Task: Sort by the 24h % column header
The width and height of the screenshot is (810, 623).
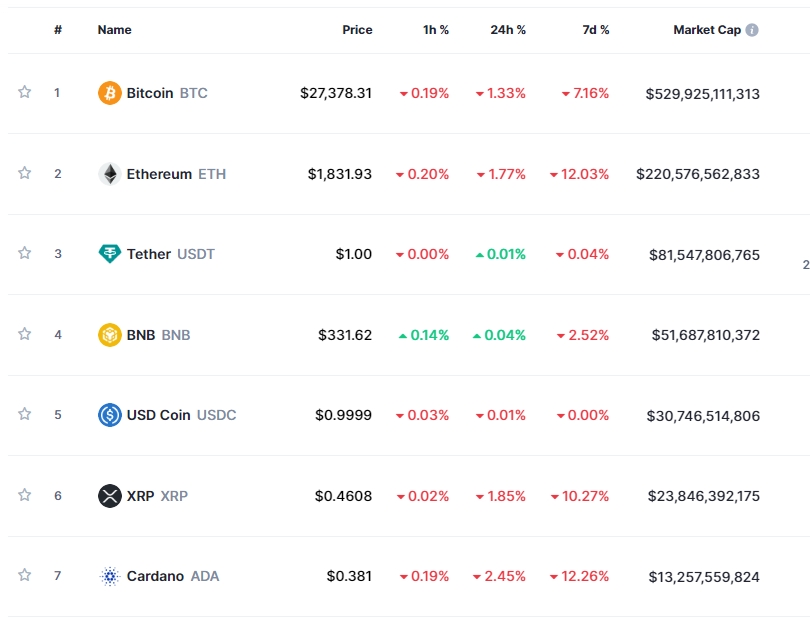Action: pyautogui.click(x=508, y=30)
